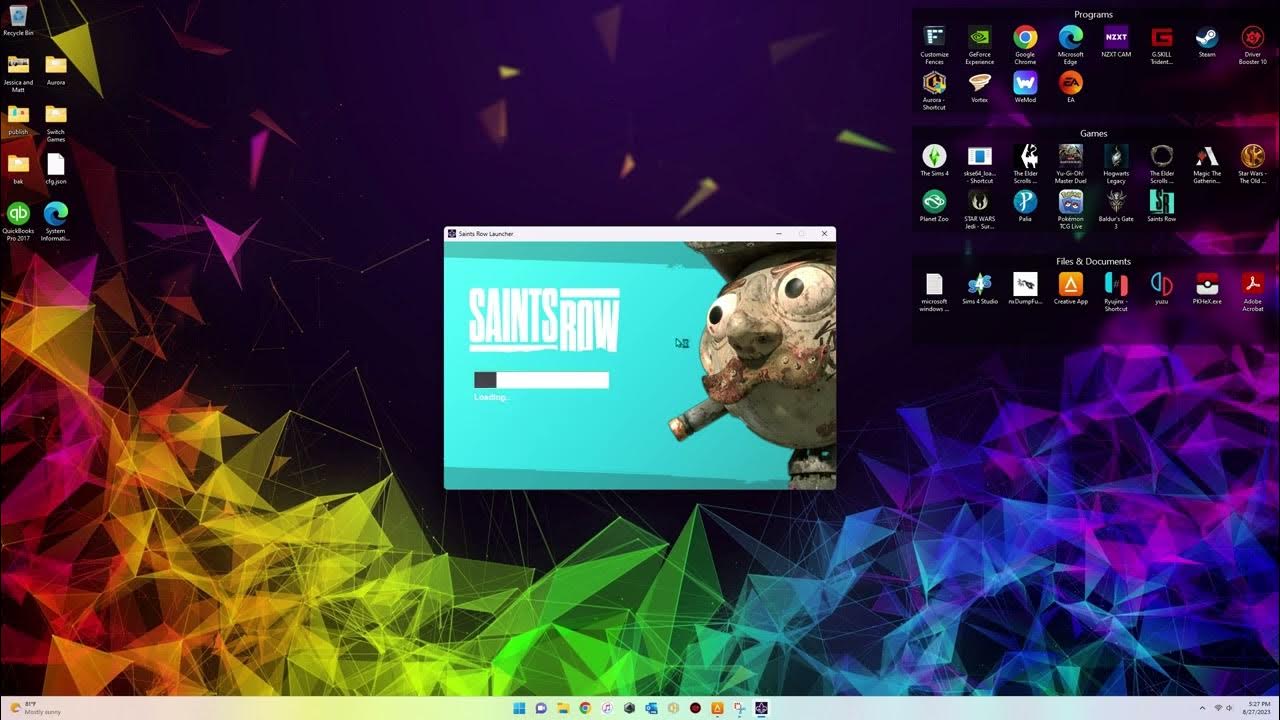Screen dimensions: 1280x720
Task: Click the Programs fence title
Action: (x=1093, y=15)
